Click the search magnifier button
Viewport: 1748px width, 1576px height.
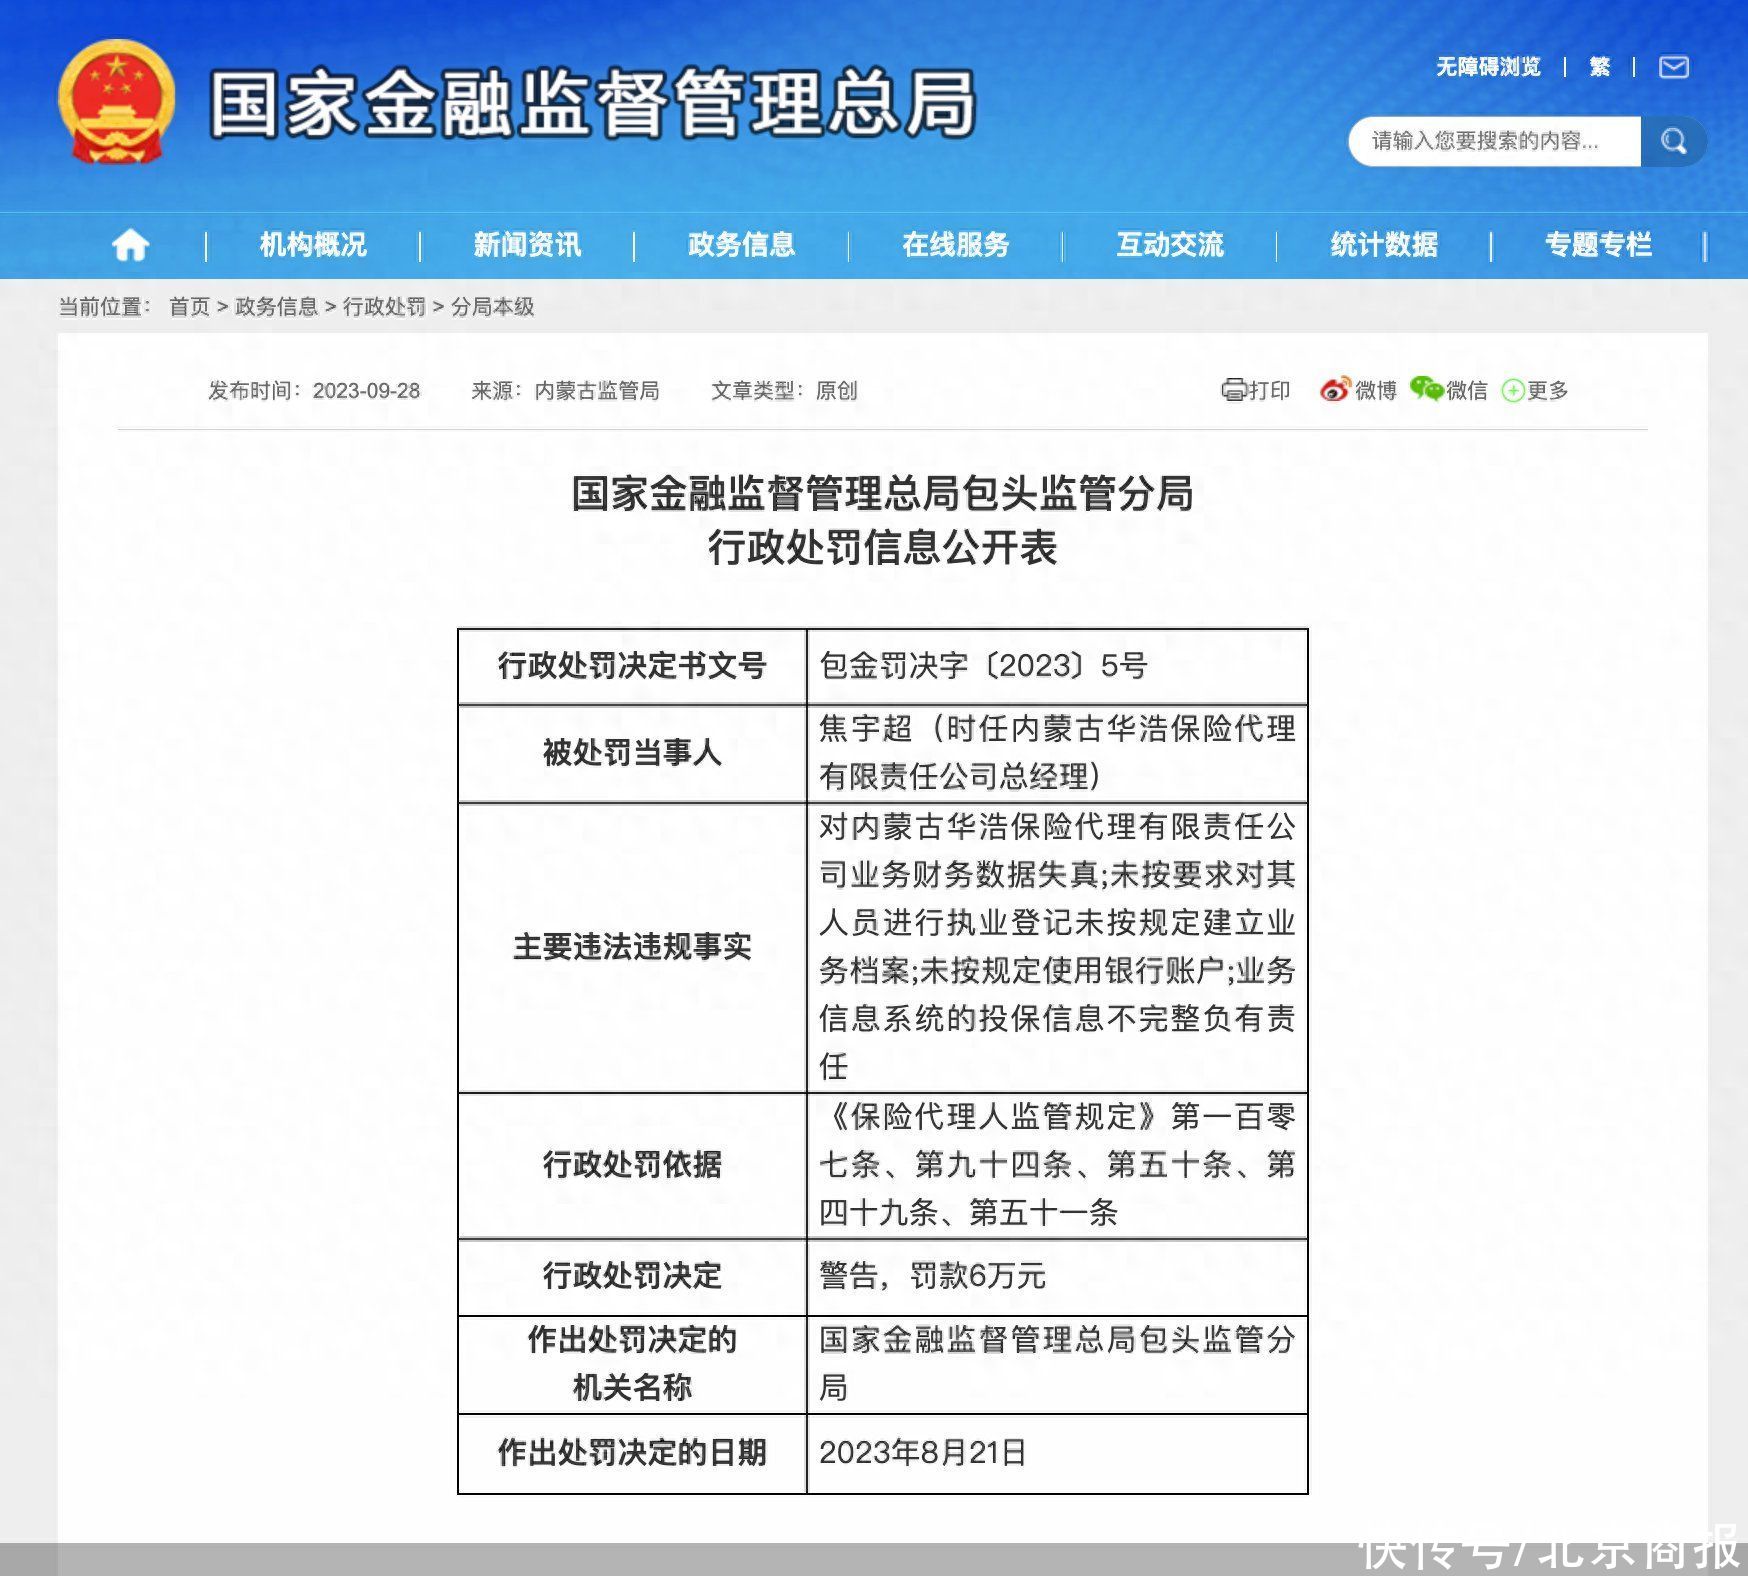(x=1673, y=141)
